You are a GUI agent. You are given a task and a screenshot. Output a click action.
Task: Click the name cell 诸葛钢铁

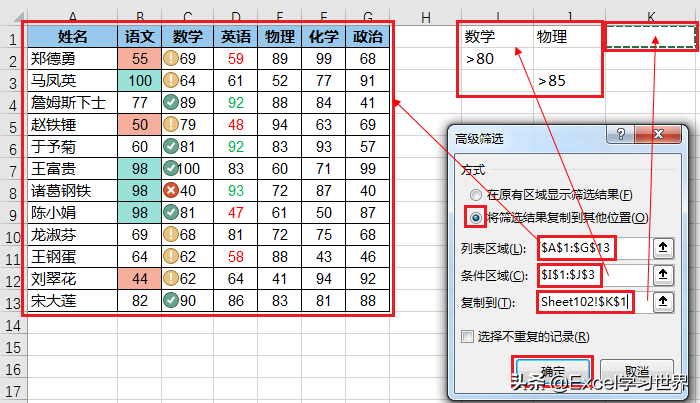click(x=72, y=191)
